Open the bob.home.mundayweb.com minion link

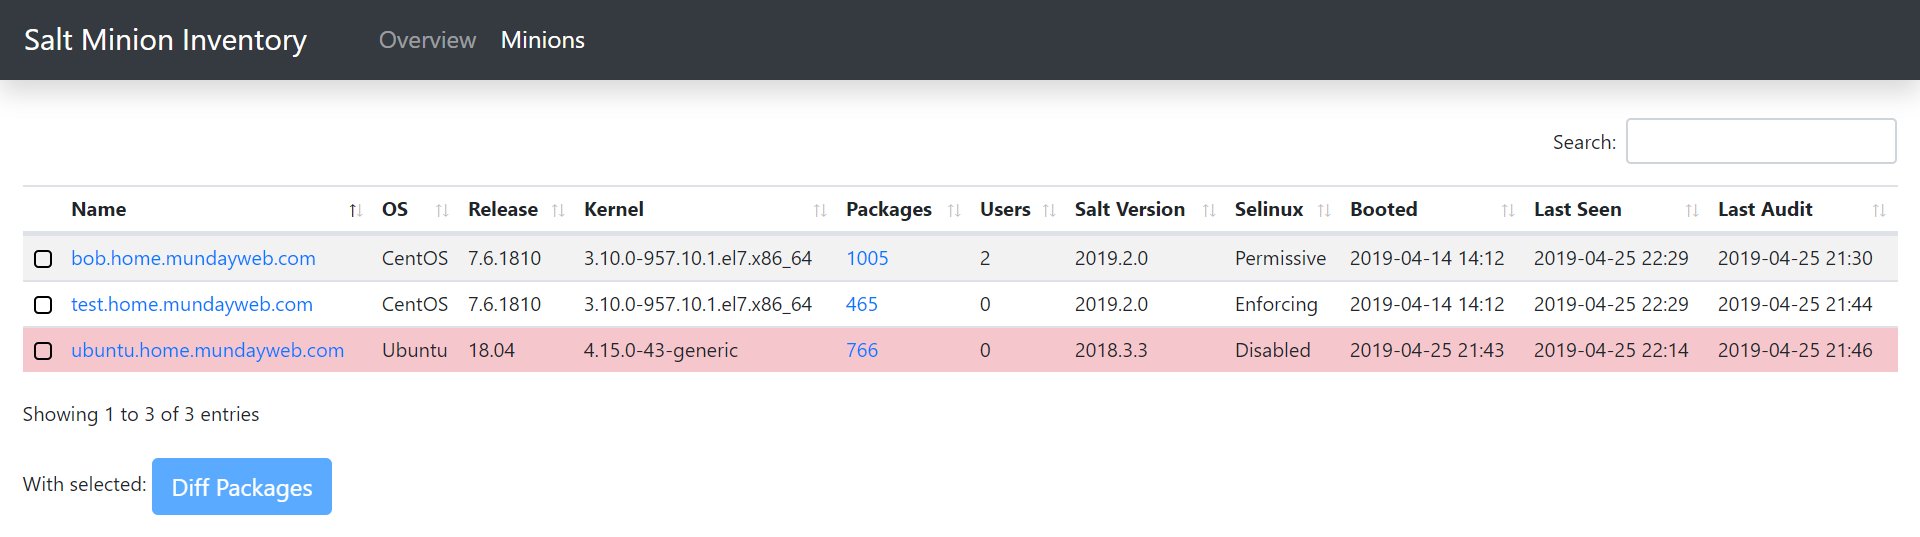(x=193, y=259)
